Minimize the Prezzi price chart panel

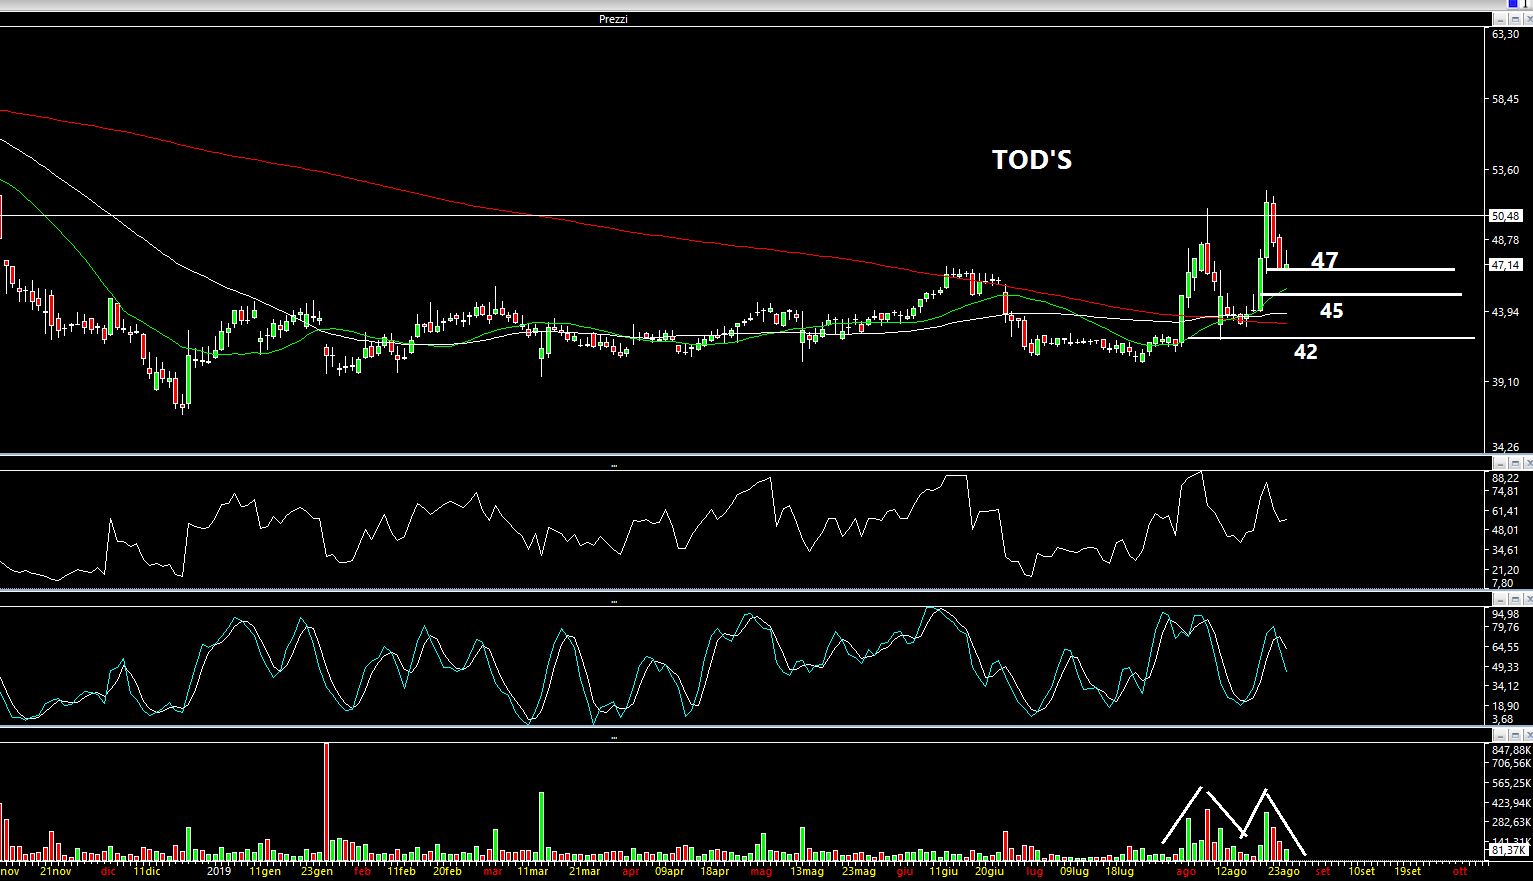coord(1499,19)
